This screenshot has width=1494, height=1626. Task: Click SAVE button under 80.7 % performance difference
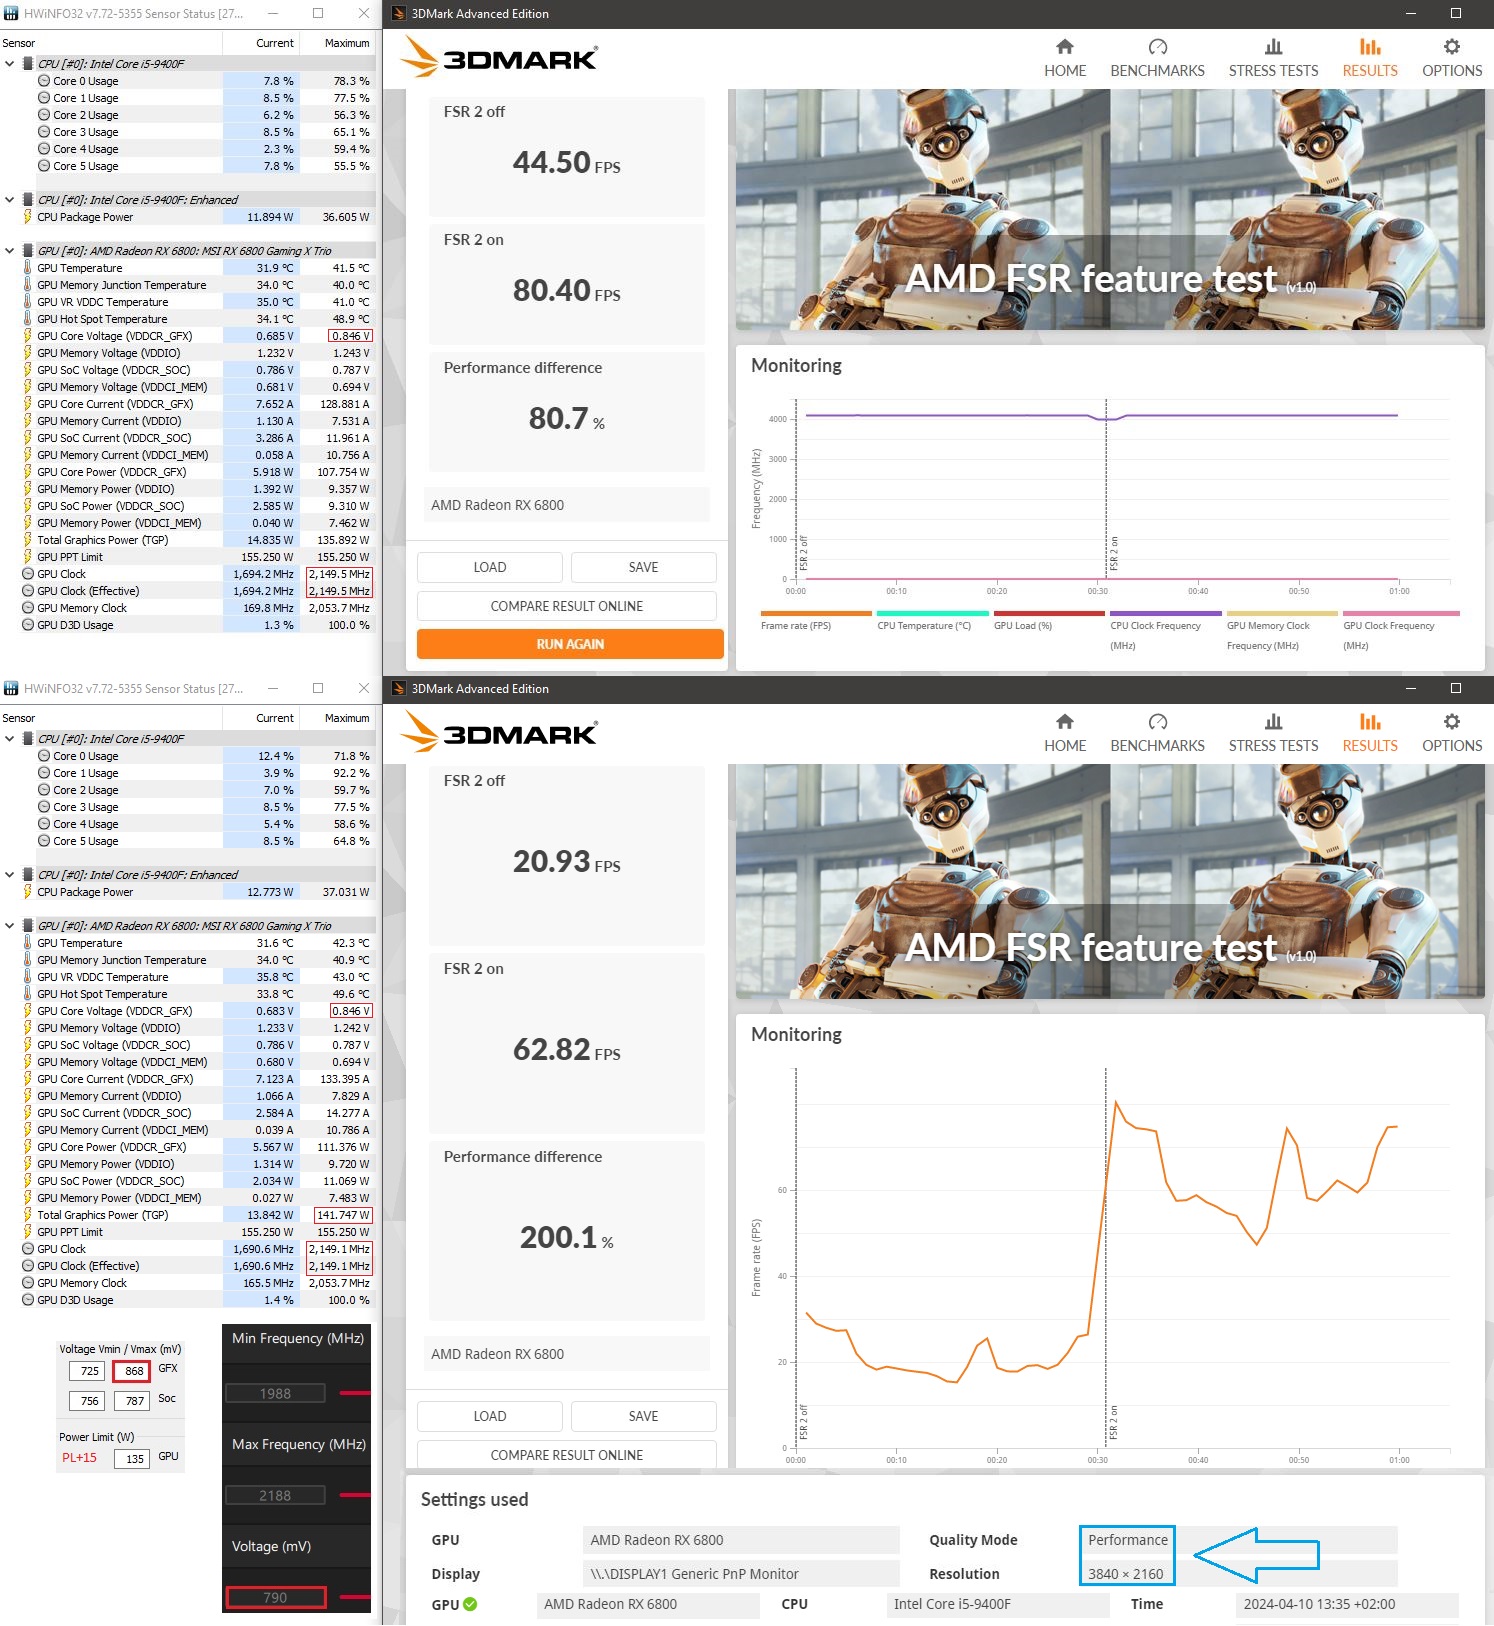[x=643, y=567]
